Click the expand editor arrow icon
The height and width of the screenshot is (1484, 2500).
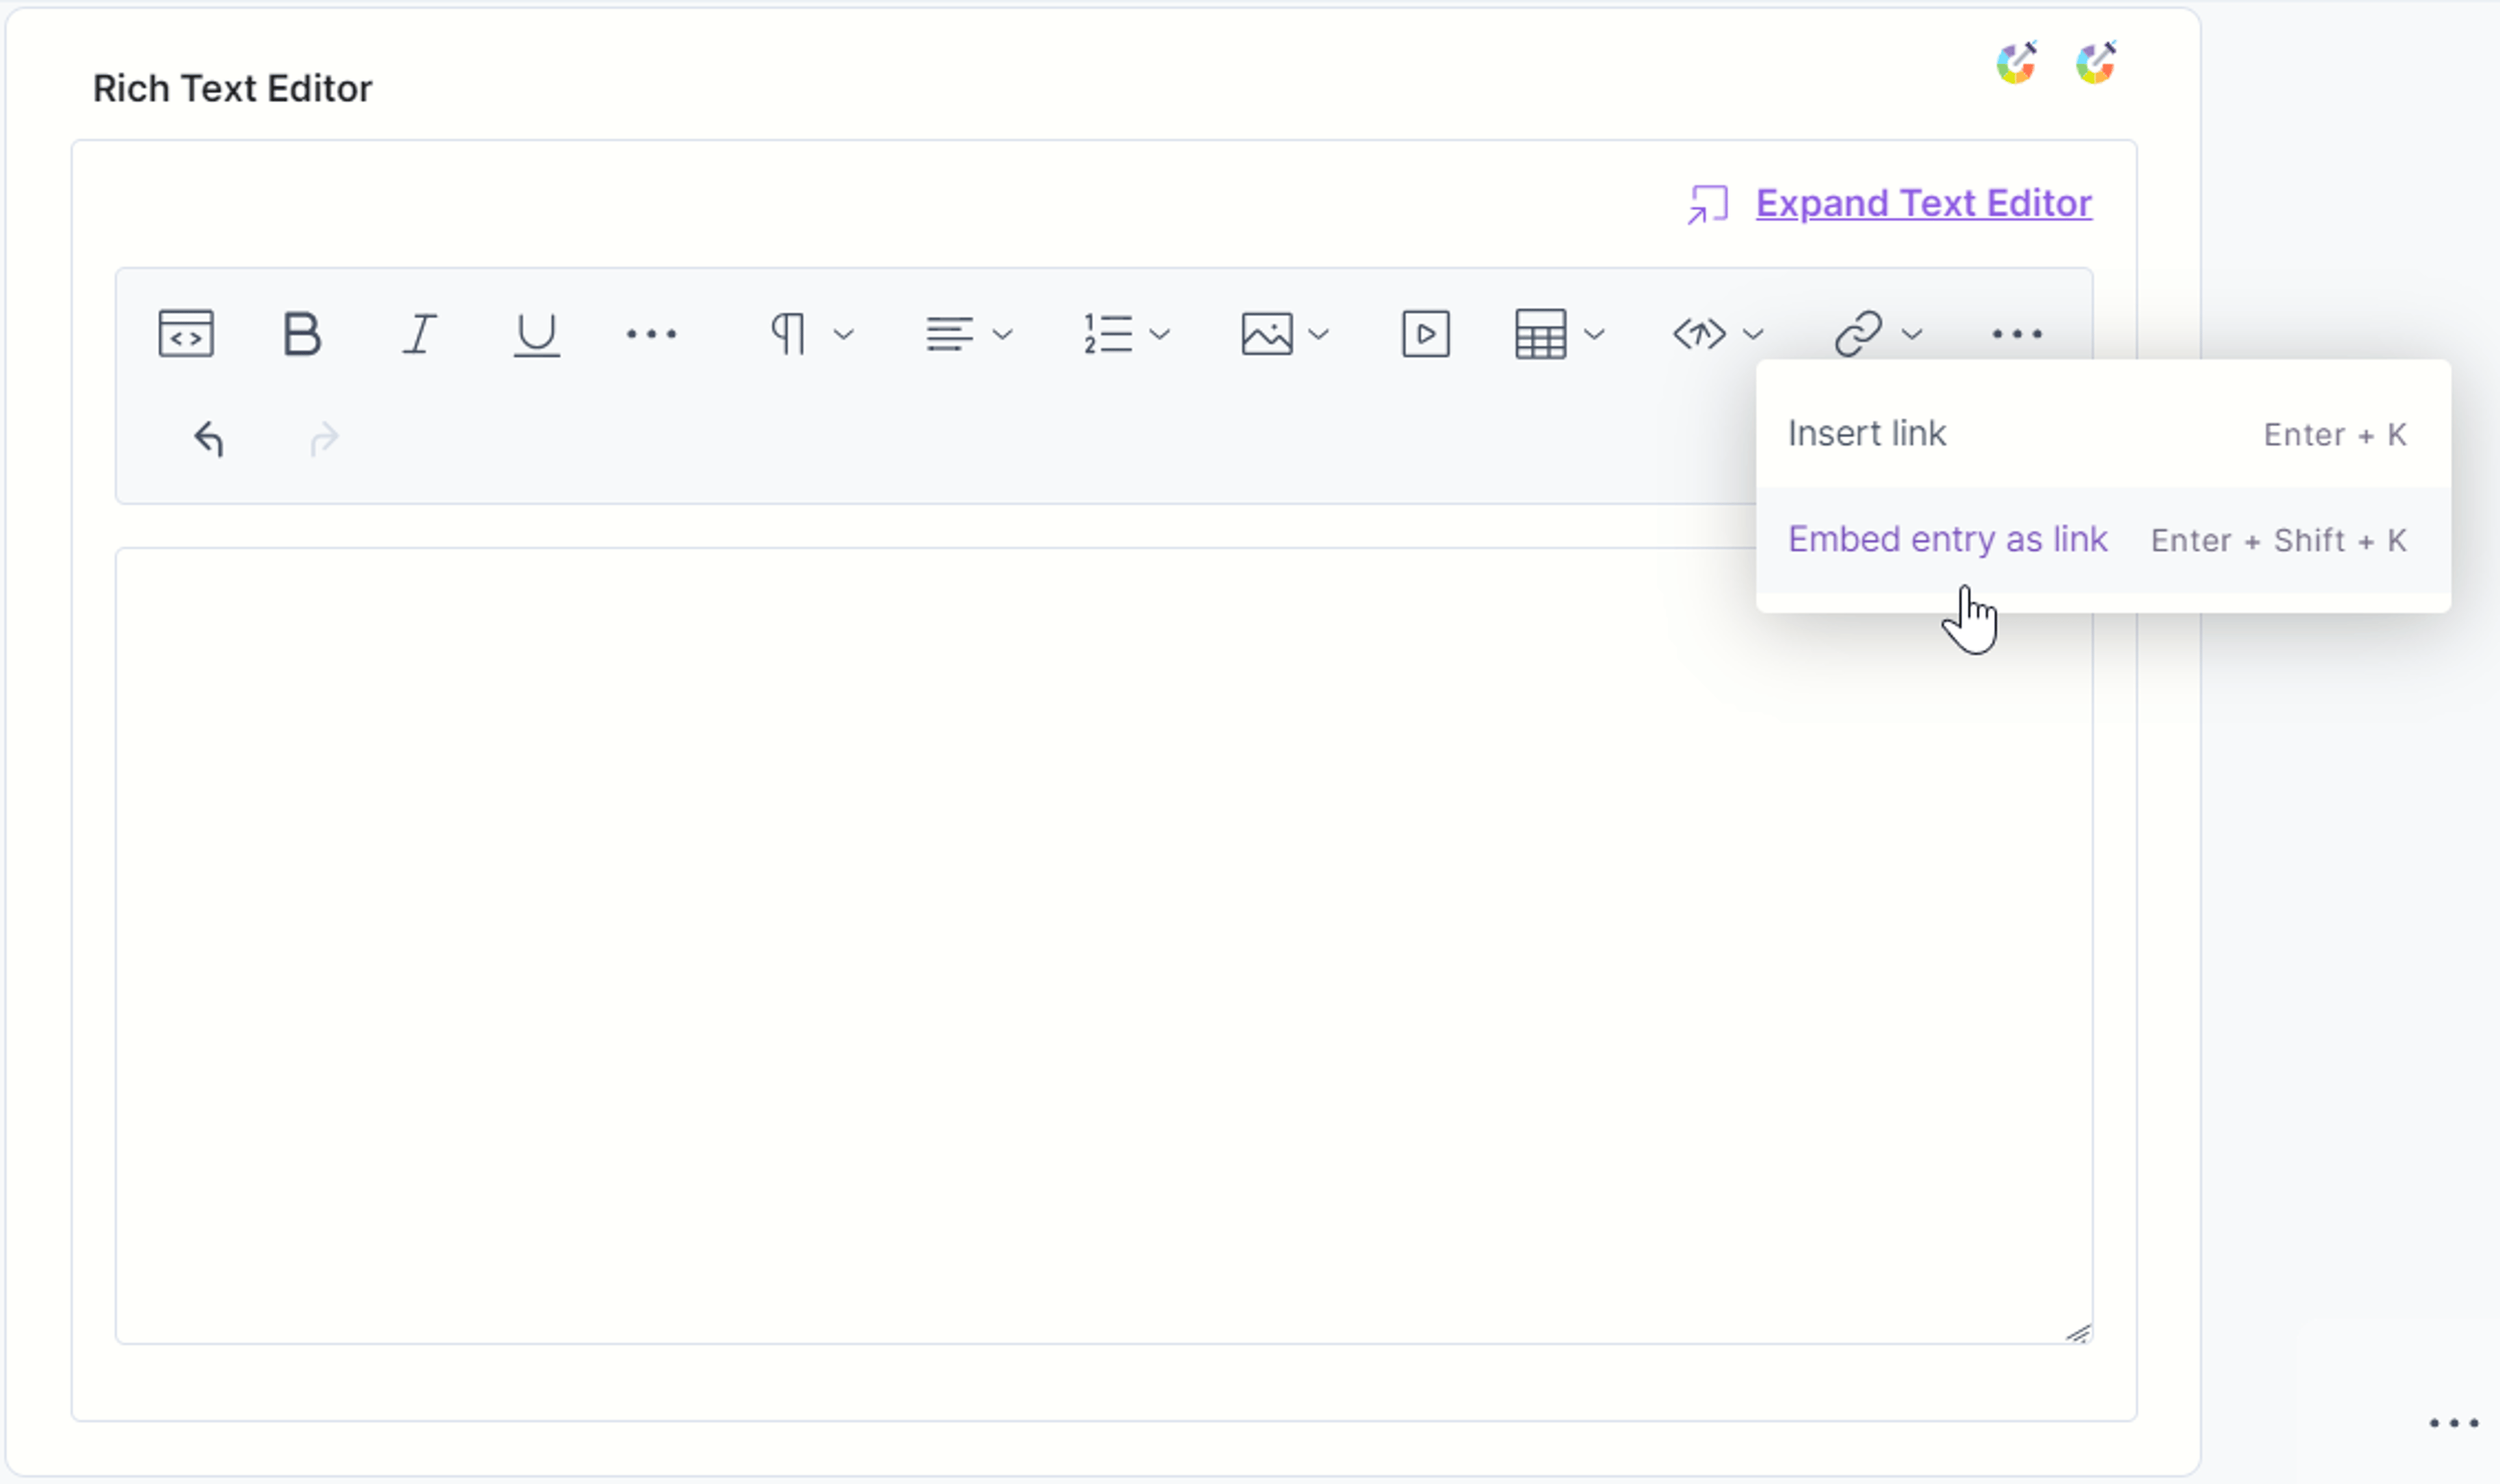(1707, 204)
